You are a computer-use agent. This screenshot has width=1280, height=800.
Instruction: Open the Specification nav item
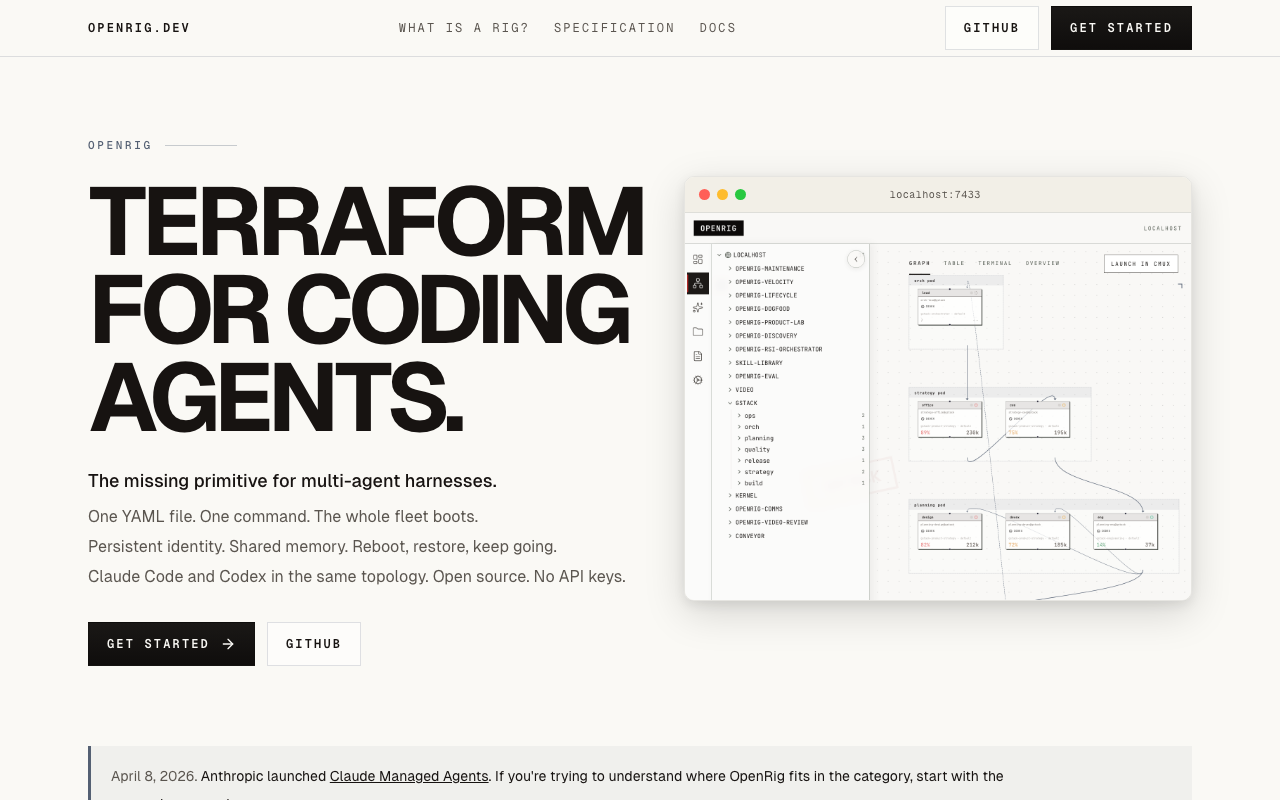pyautogui.click(x=614, y=28)
